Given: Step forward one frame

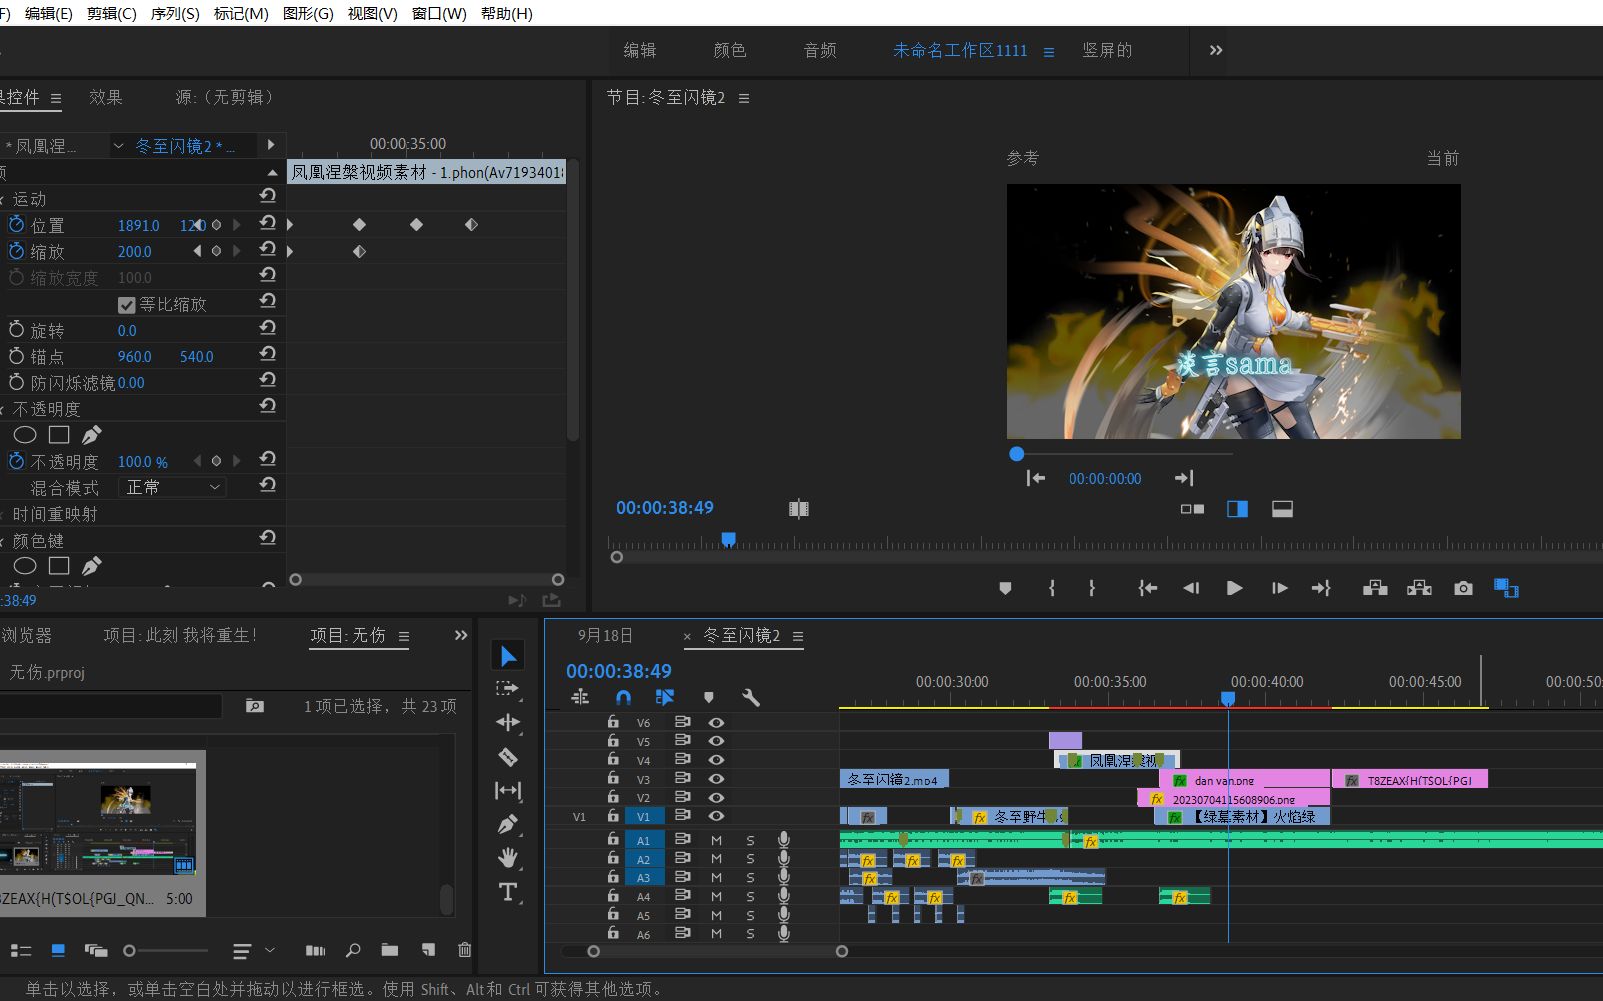Looking at the screenshot, I should [x=1279, y=588].
